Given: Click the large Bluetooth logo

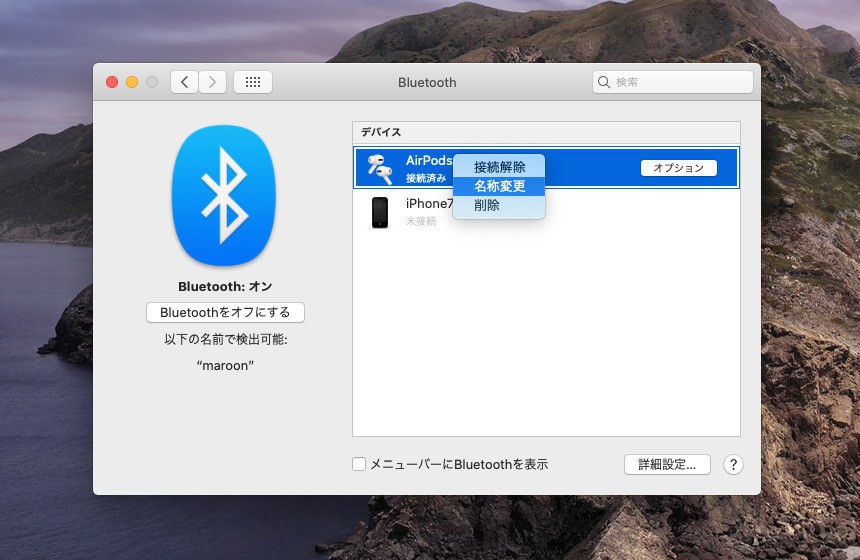Looking at the screenshot, I should tap(224, 196).
